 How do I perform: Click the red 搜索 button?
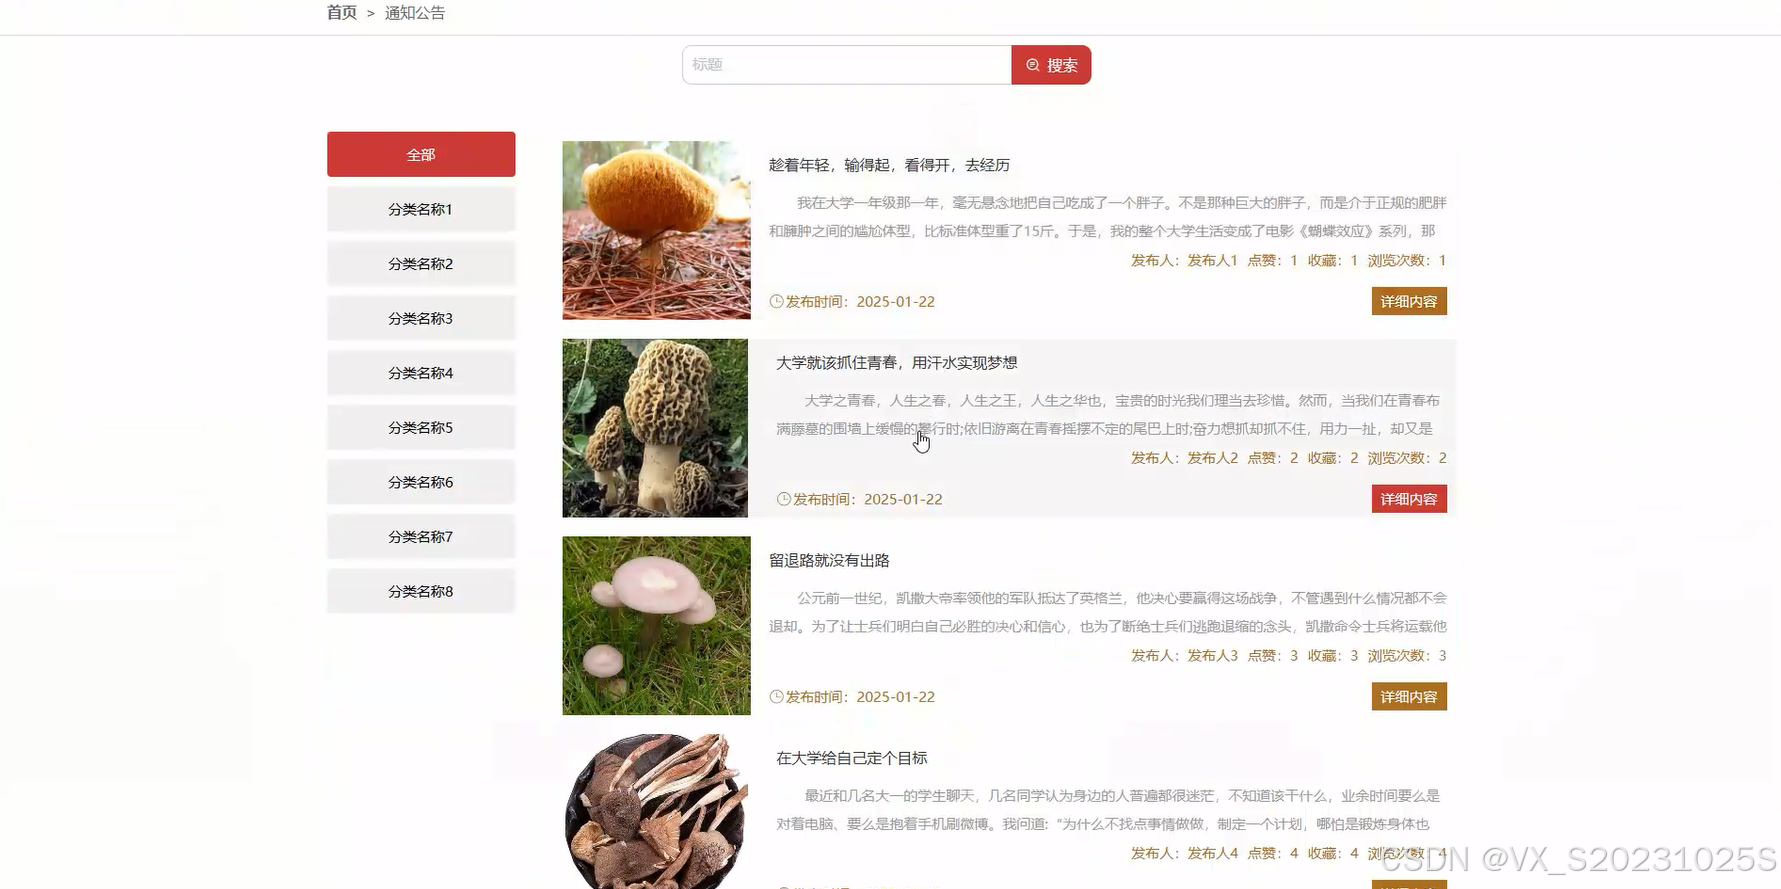pos(1051,65)
